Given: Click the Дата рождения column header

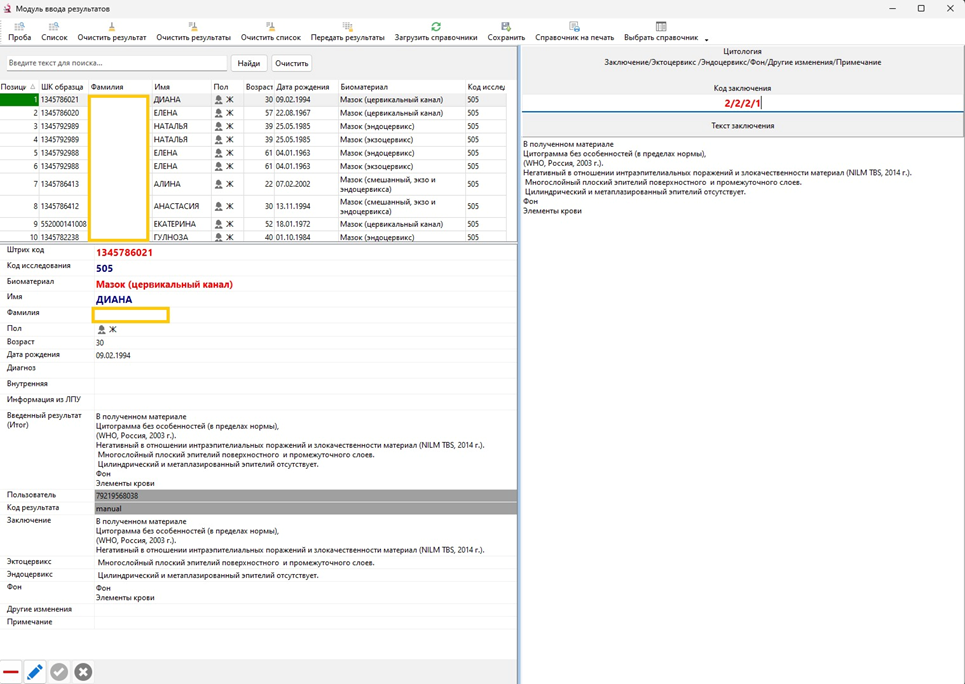Looking at the screenshot, I should (306, 87).
